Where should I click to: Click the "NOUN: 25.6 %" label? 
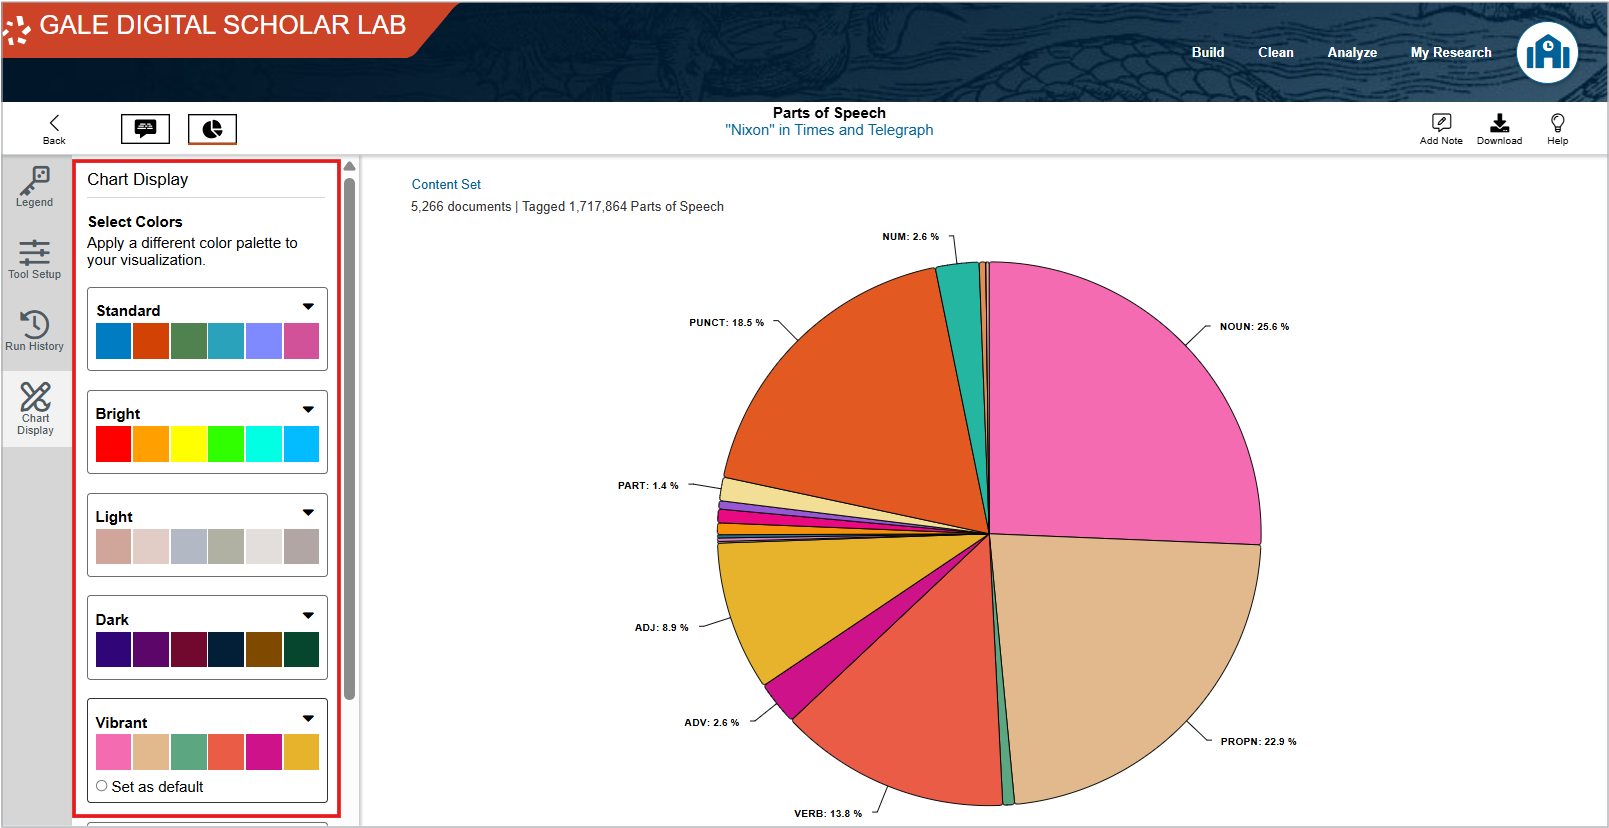click(x=1254, y=327)
